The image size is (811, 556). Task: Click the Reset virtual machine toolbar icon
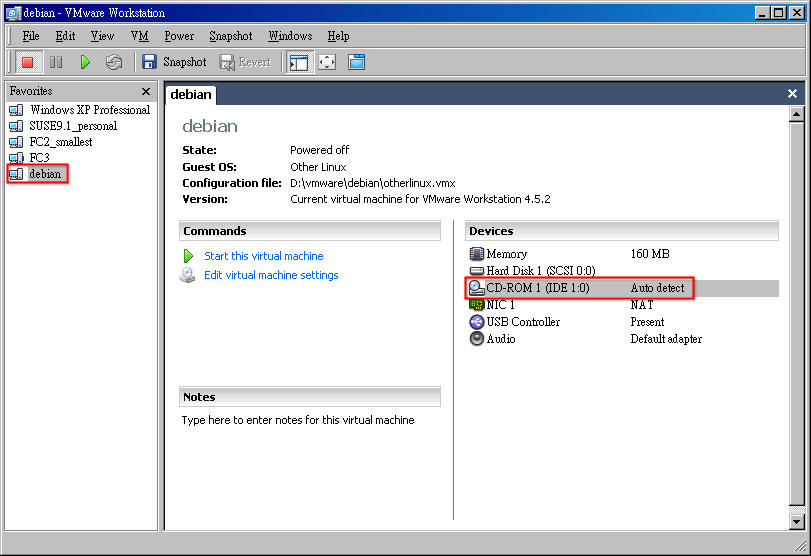pyautogui.click(x=114, y=62)
